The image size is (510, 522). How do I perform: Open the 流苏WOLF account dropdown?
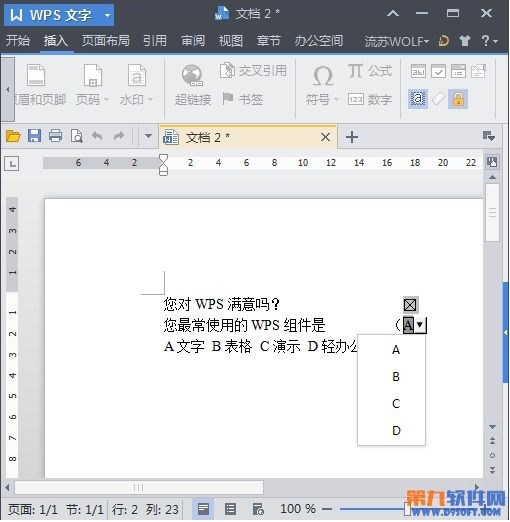(x=397, y=41)
